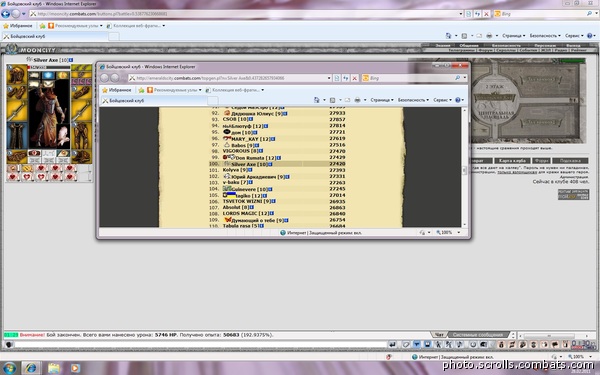Screen dimensions: 600x375
Task: Open Персонаж in Mooncity game top menu
Action: click(545, 46)
